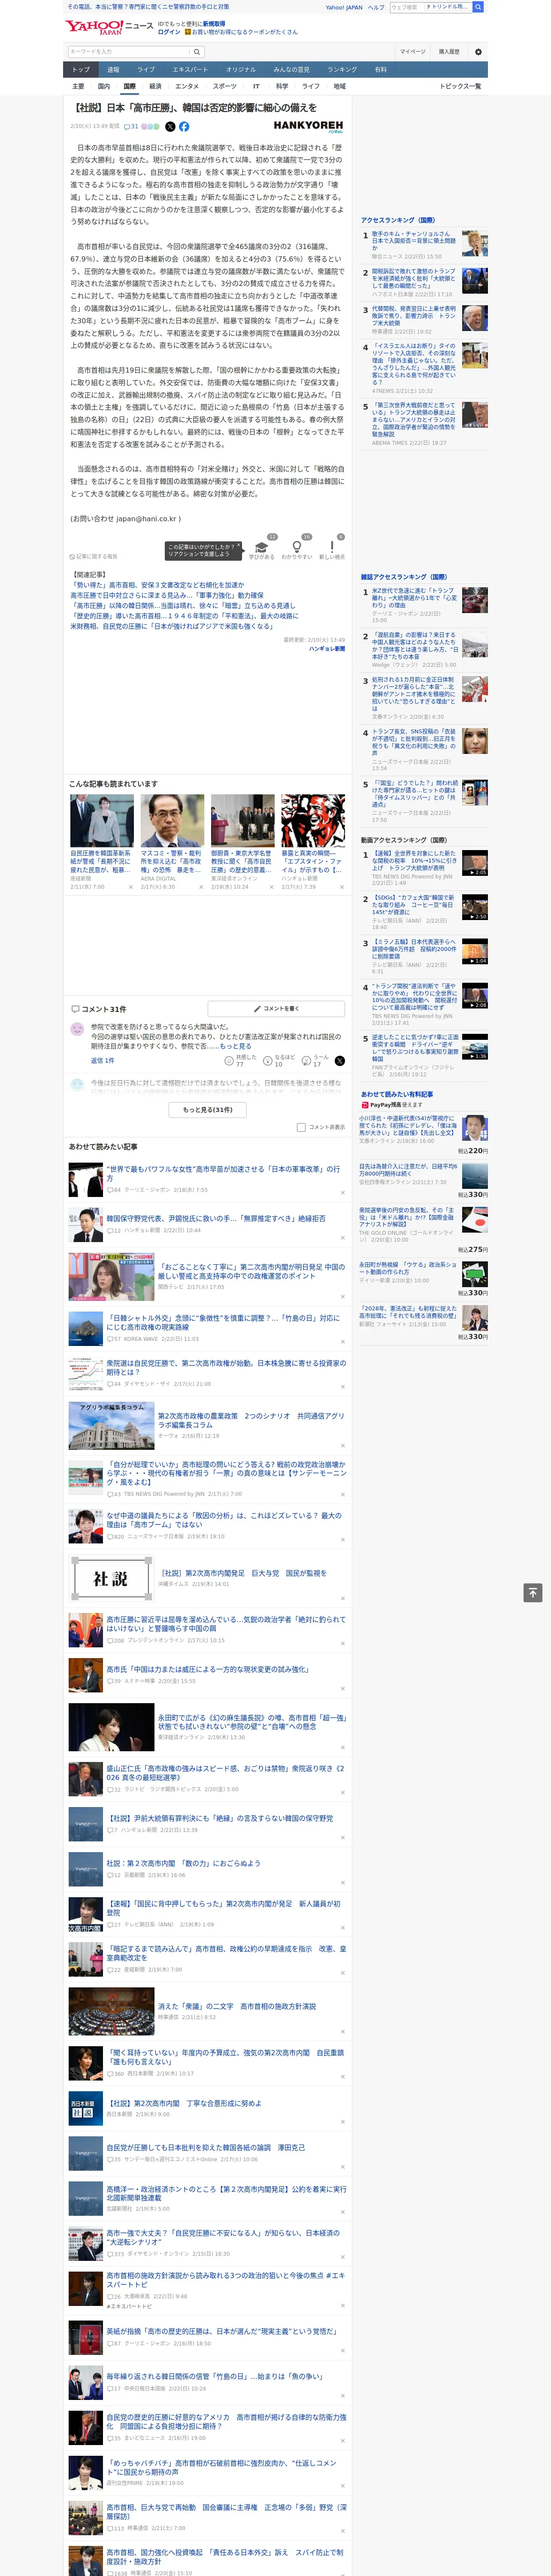This screenshot has width=551, height=2576.
Task: Click the search magnifier icon in top-right web search
Action: [x=478, y=7]
